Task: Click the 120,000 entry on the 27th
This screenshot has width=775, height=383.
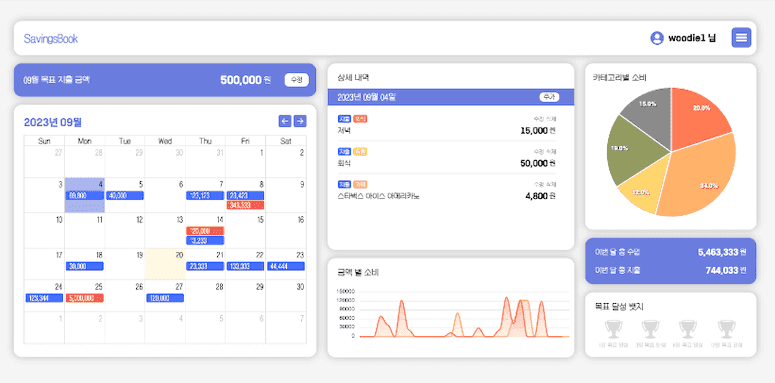Action: pyautogui.click(x=165, y=298)
